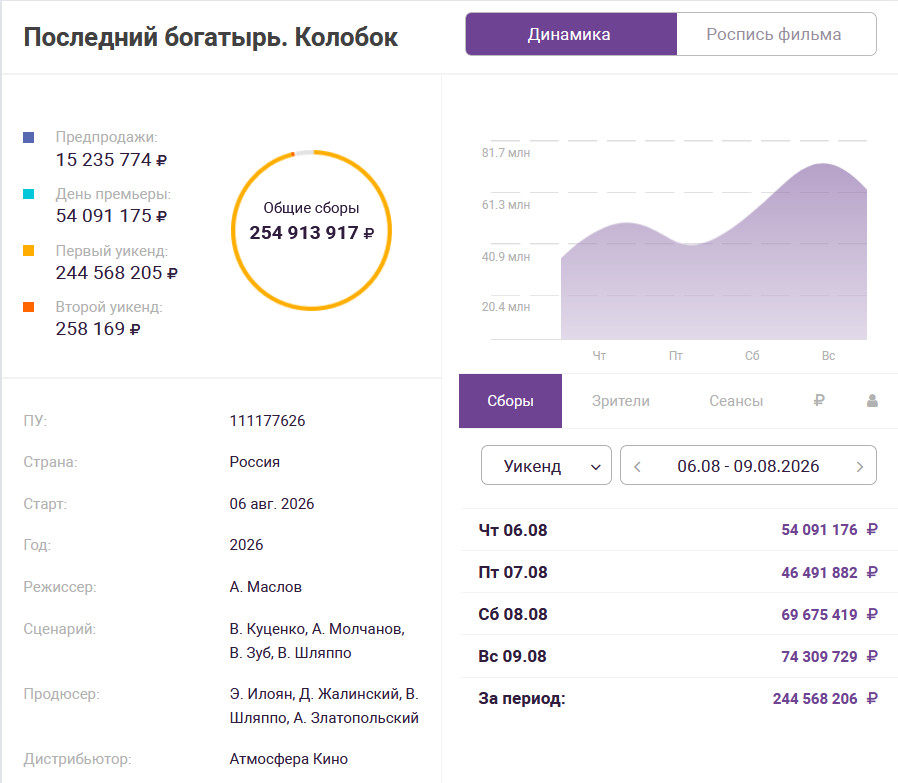
Task: Click the Сценарий writers list
Action: pyautogui.click(x=317, y=641)
